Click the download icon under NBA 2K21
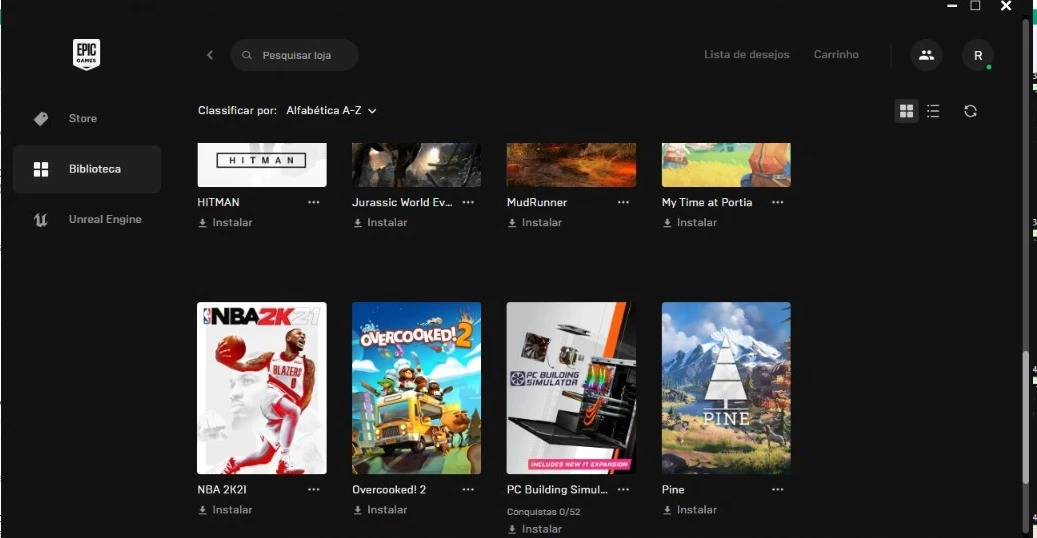 coord(202,510)
